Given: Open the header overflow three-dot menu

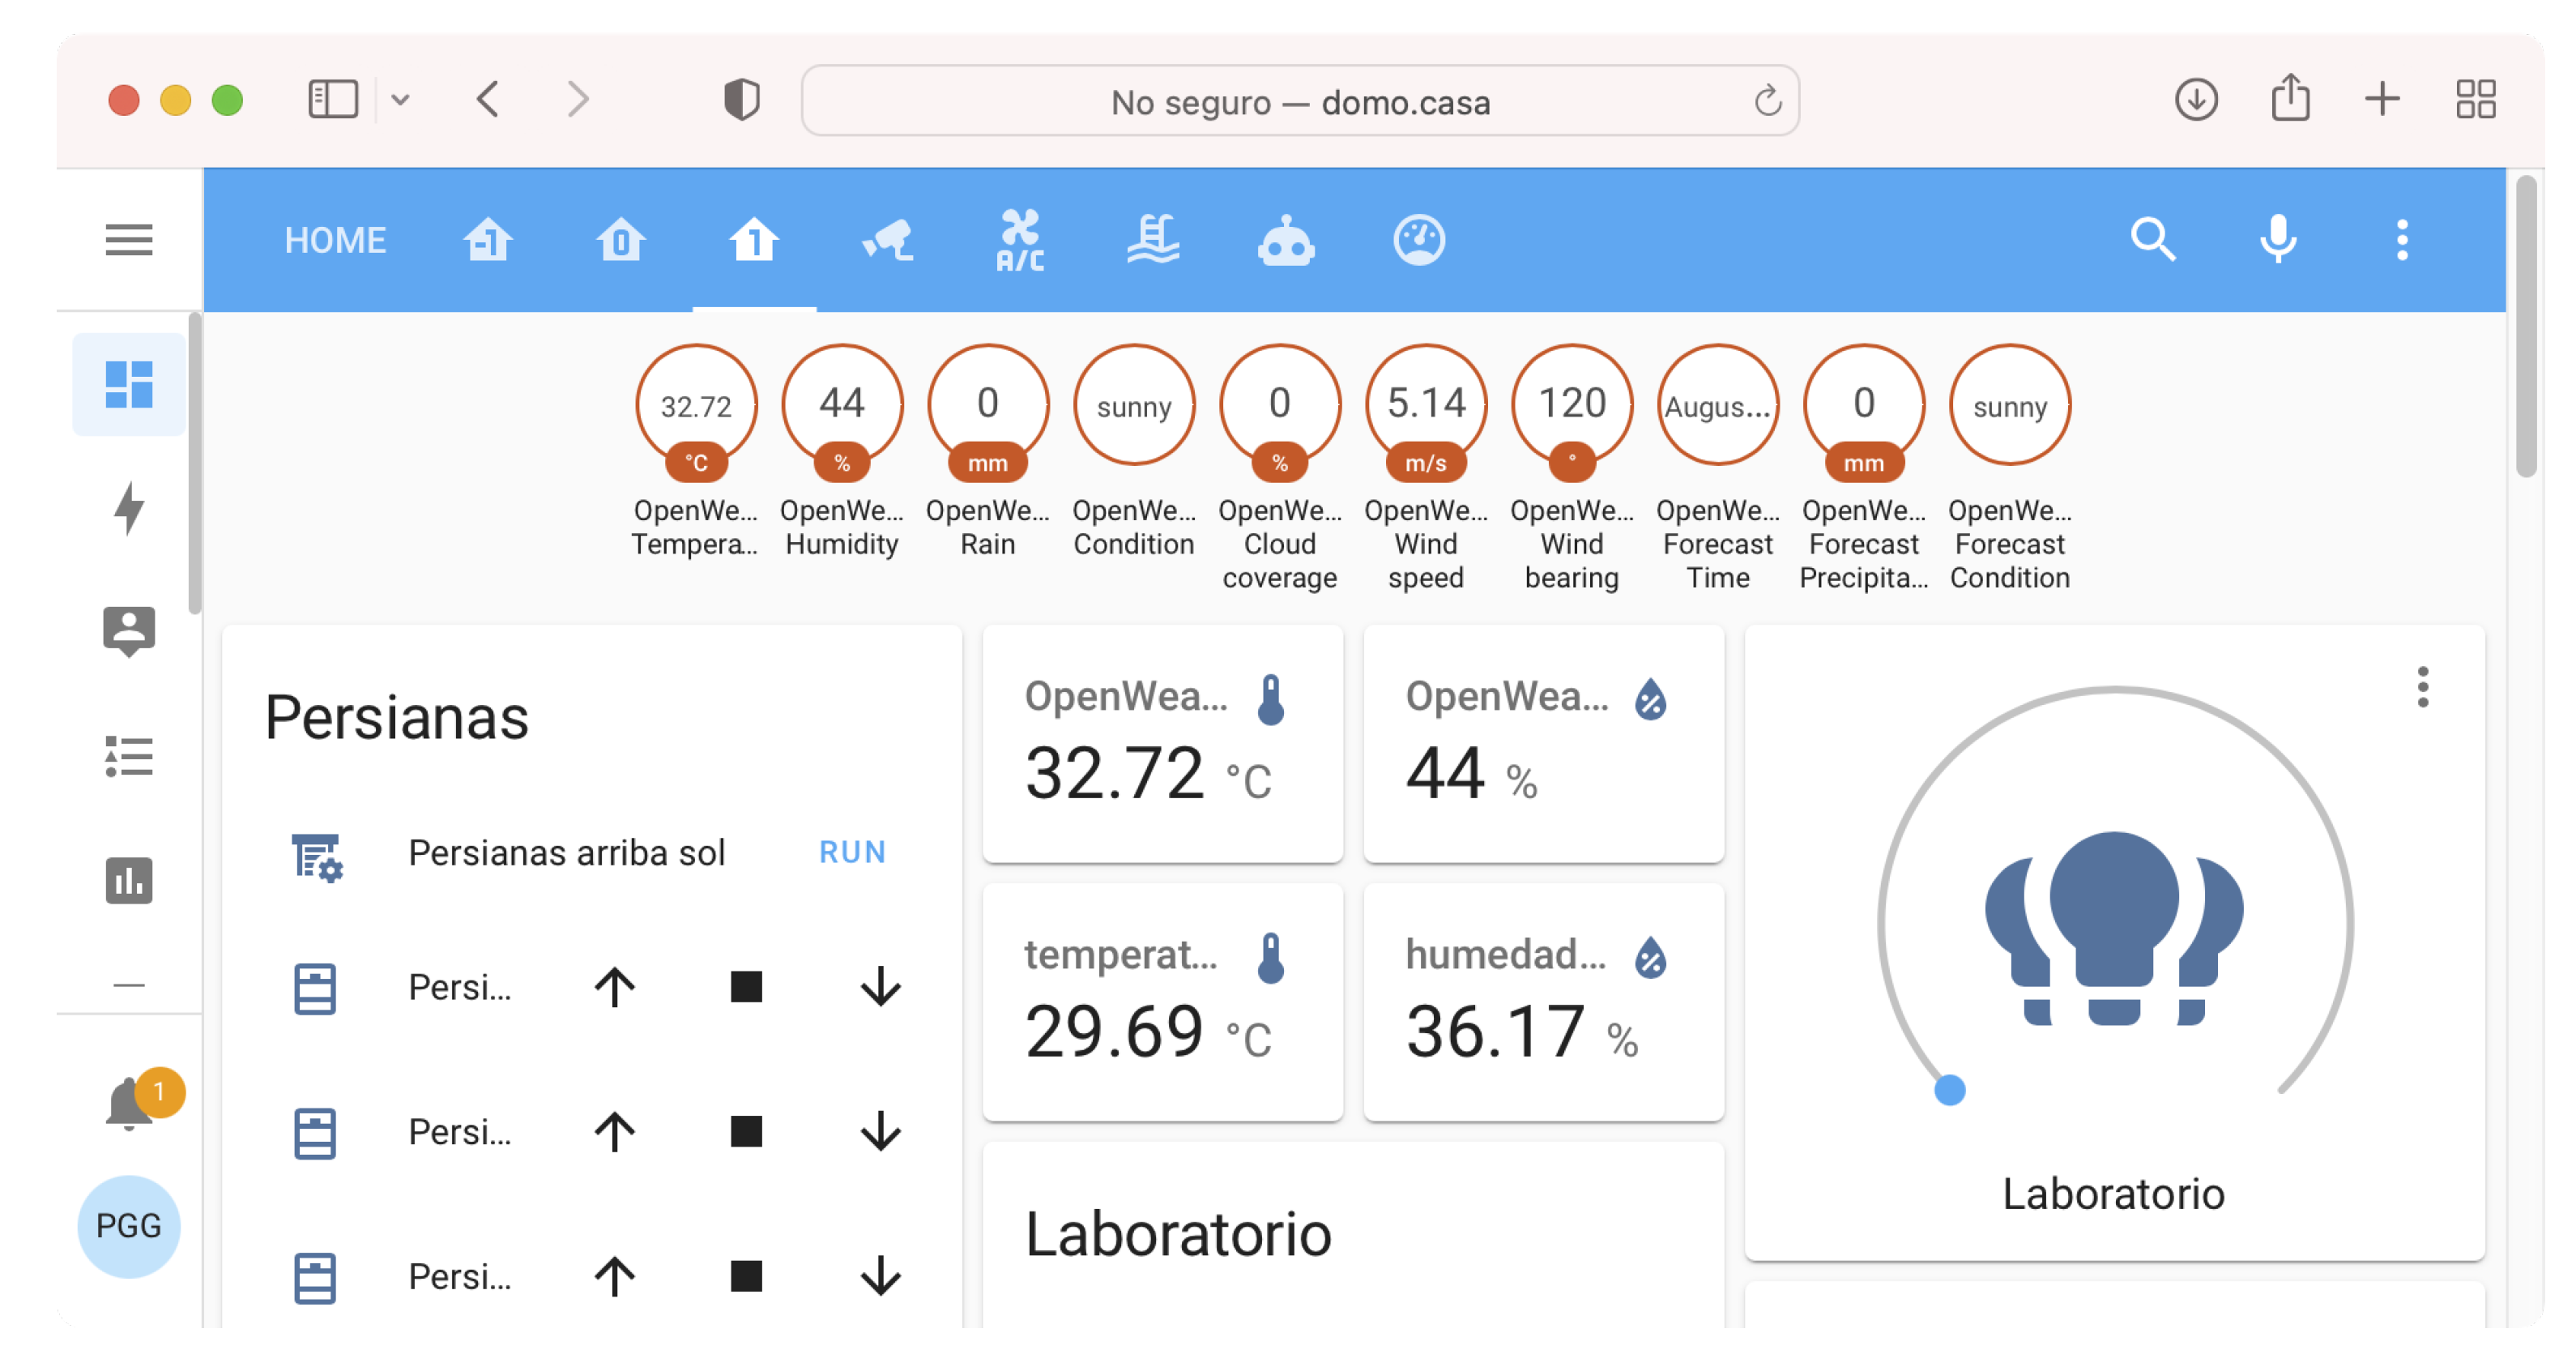Looking at the screenshot, I should pos(2401,240).
